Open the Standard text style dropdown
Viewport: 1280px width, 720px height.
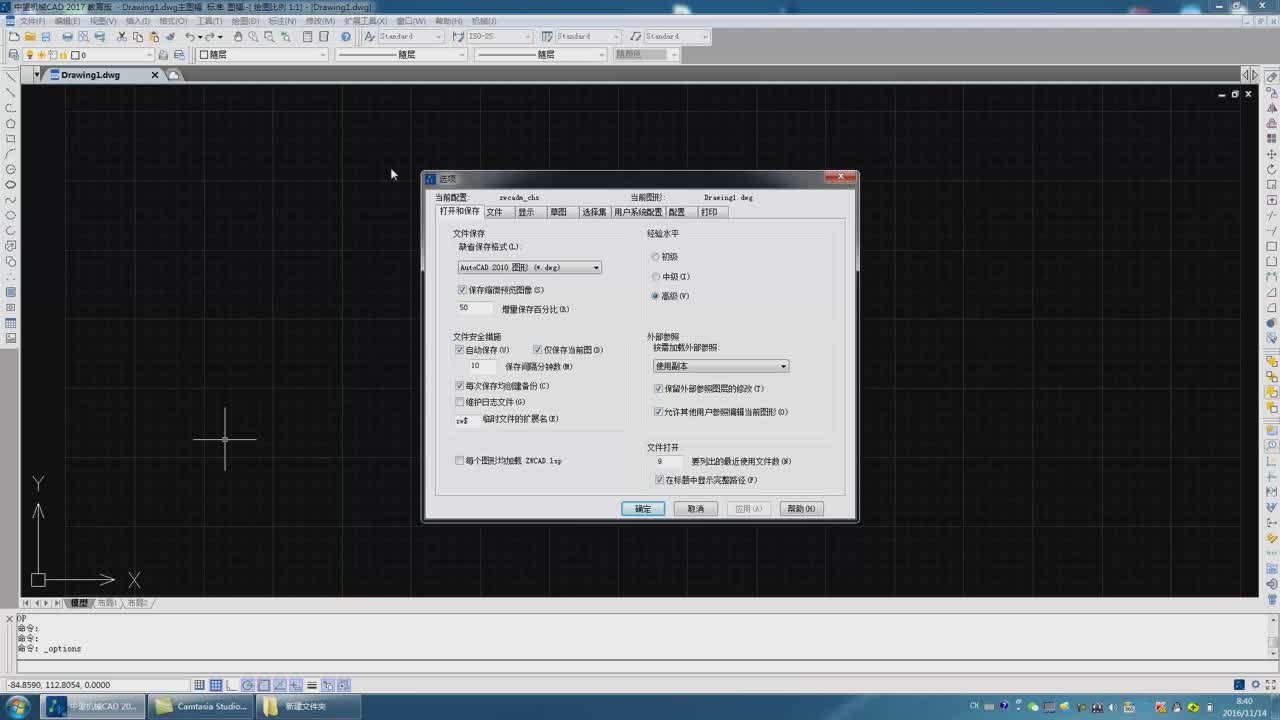point(410,37)
